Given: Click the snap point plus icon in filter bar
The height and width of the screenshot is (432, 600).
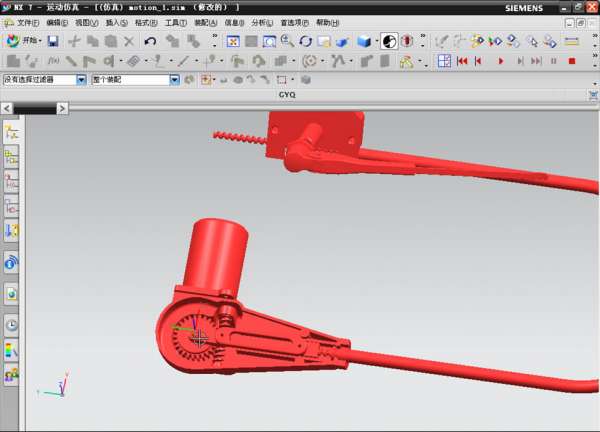Looking at the screenshot, I should coord(206,80).
